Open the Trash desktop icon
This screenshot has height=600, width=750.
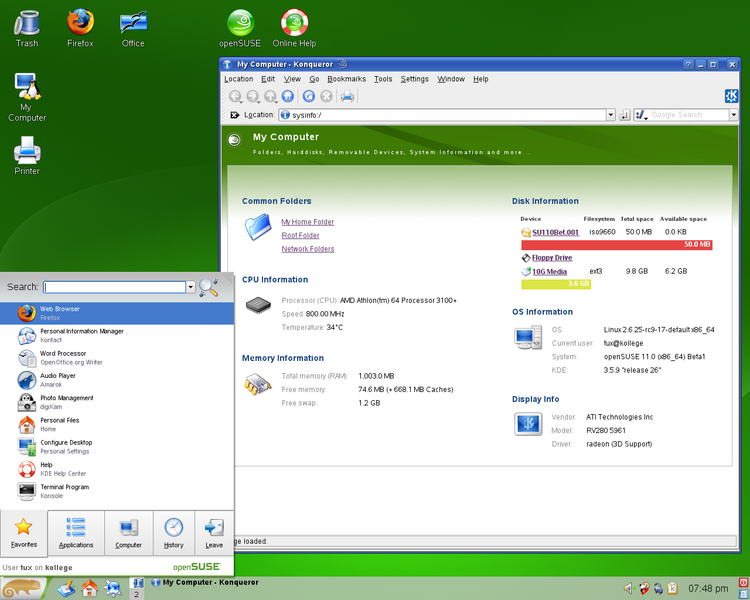pos(27,29)
